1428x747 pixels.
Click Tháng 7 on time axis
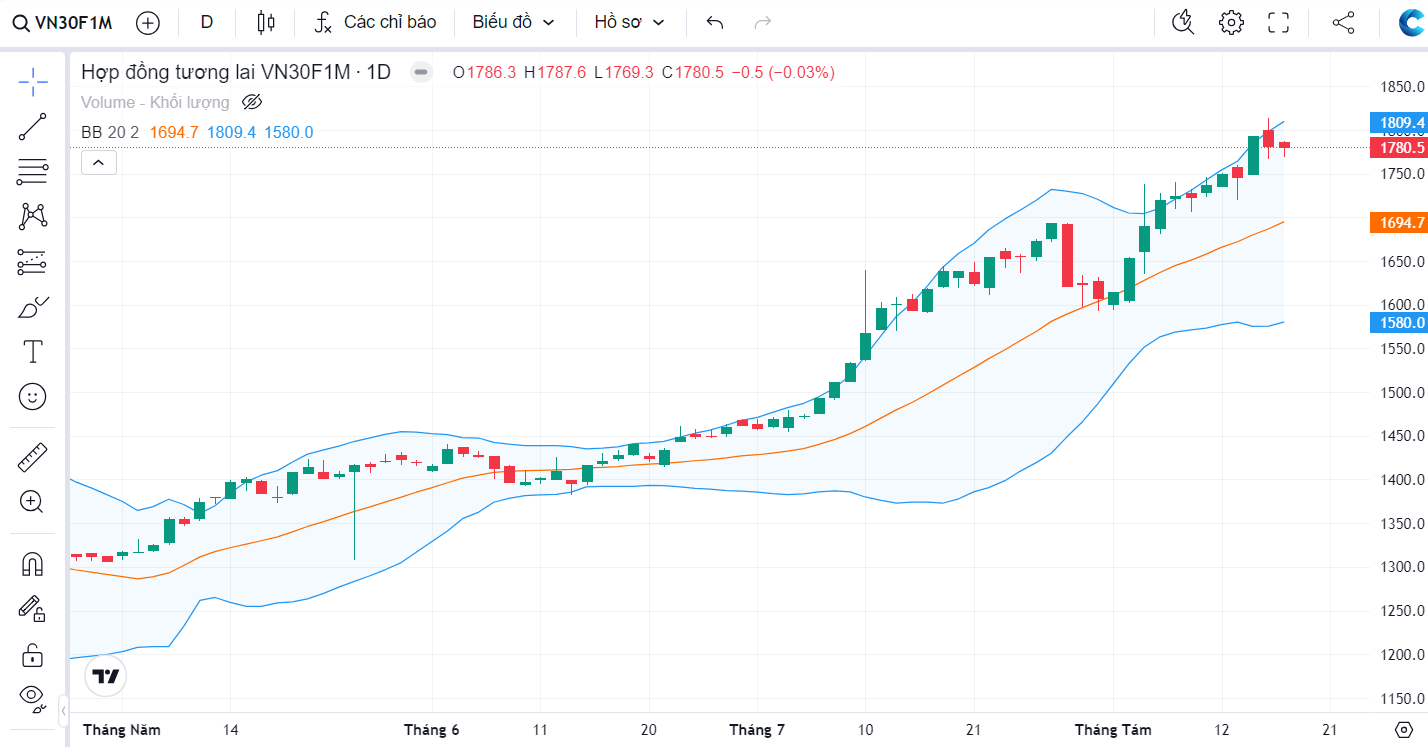757,730
